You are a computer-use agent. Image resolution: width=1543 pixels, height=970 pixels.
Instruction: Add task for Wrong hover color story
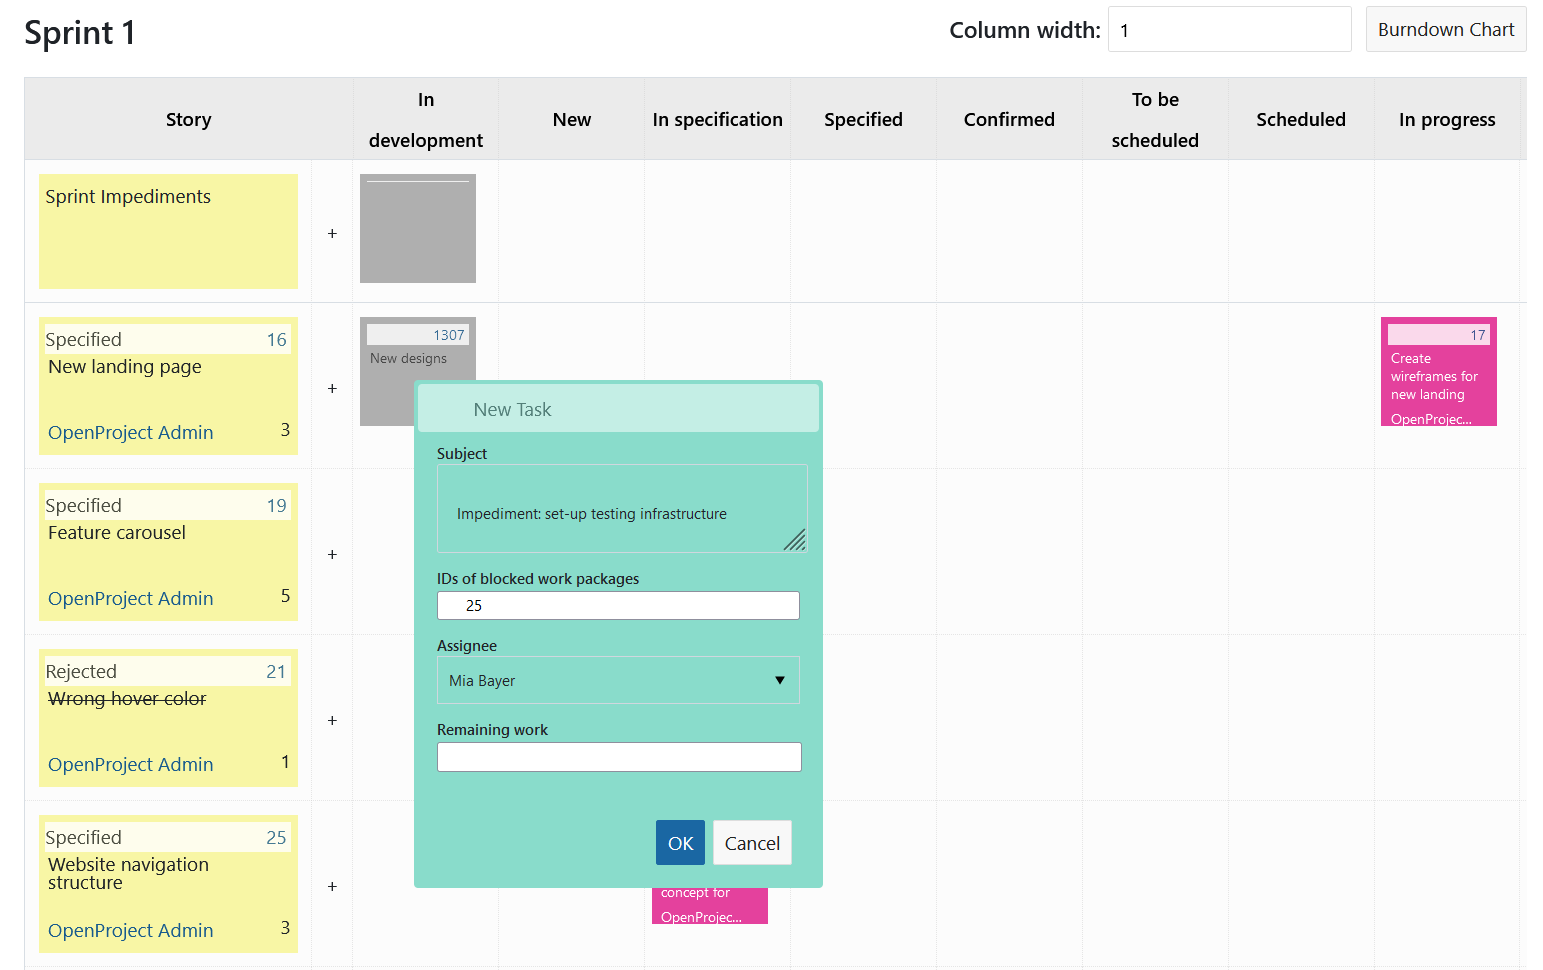coord(332,720)
